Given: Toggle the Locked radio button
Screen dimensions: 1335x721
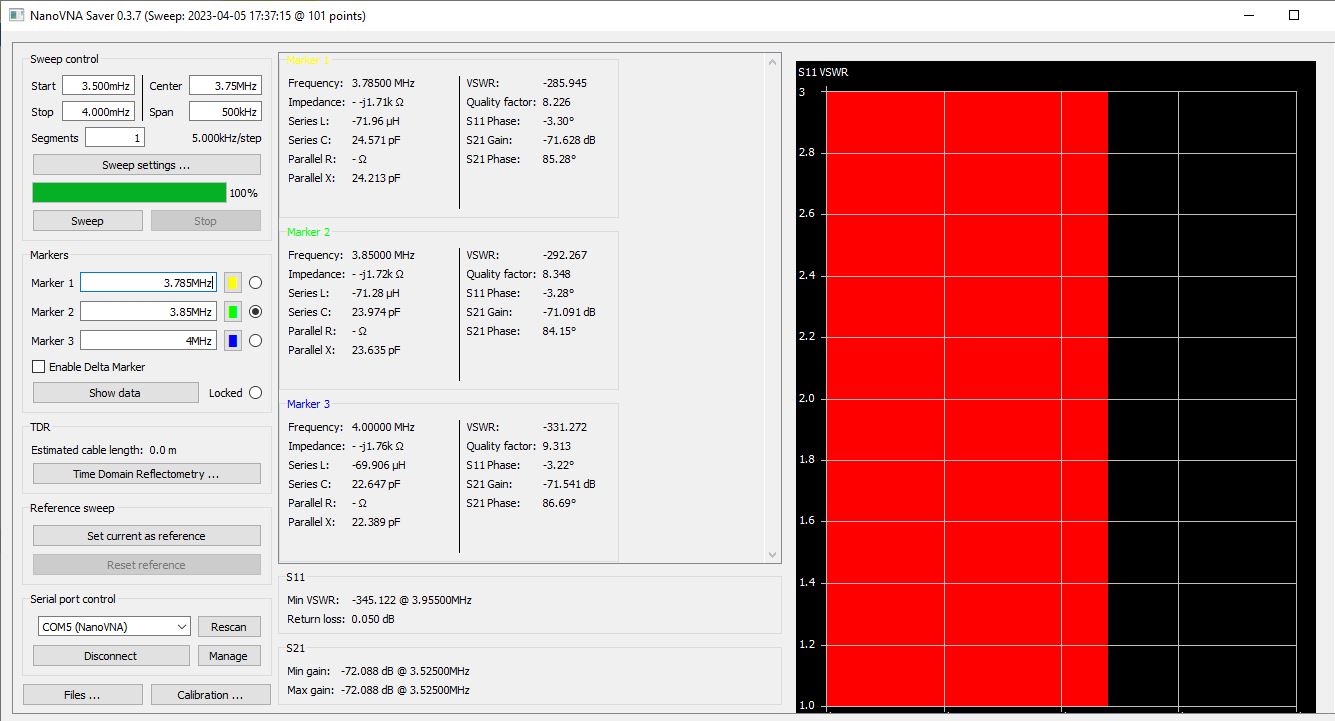Looking at the screenshot, I should click(255, 393).
